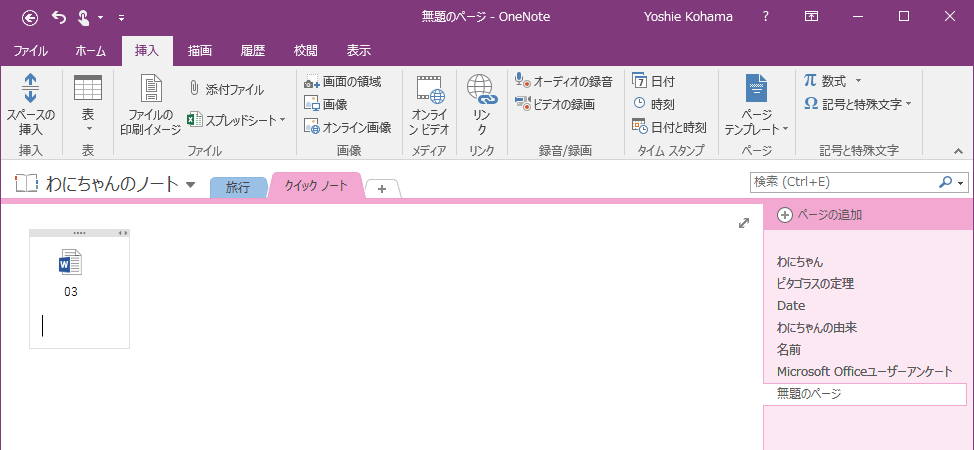Start ビデオの録画

point(555,104)
